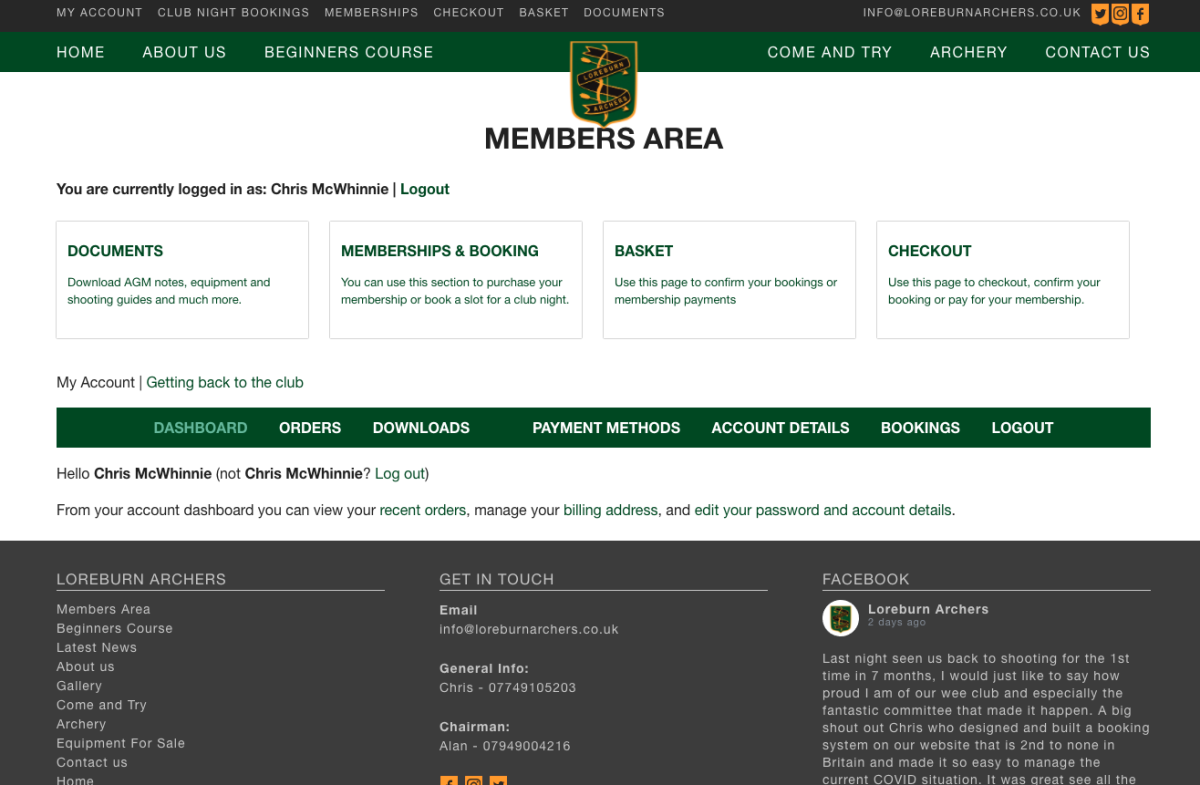Open the Memberships & Booking card
Image resolution: width=1200 pixels, height=785 pixels.
[455, 279]
